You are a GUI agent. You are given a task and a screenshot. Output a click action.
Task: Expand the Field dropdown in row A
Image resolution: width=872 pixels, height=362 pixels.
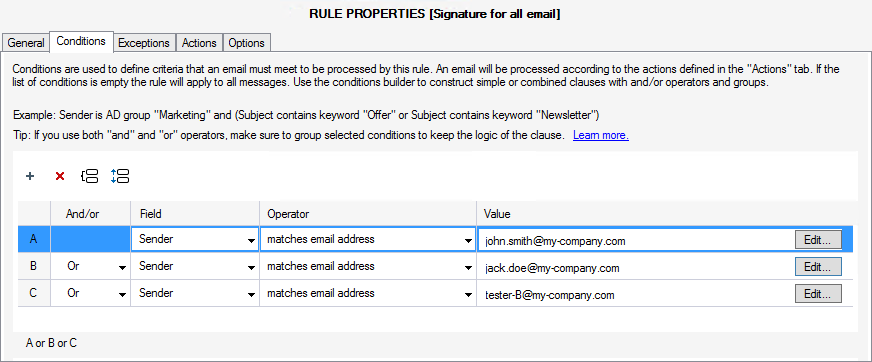click(195, 240)
